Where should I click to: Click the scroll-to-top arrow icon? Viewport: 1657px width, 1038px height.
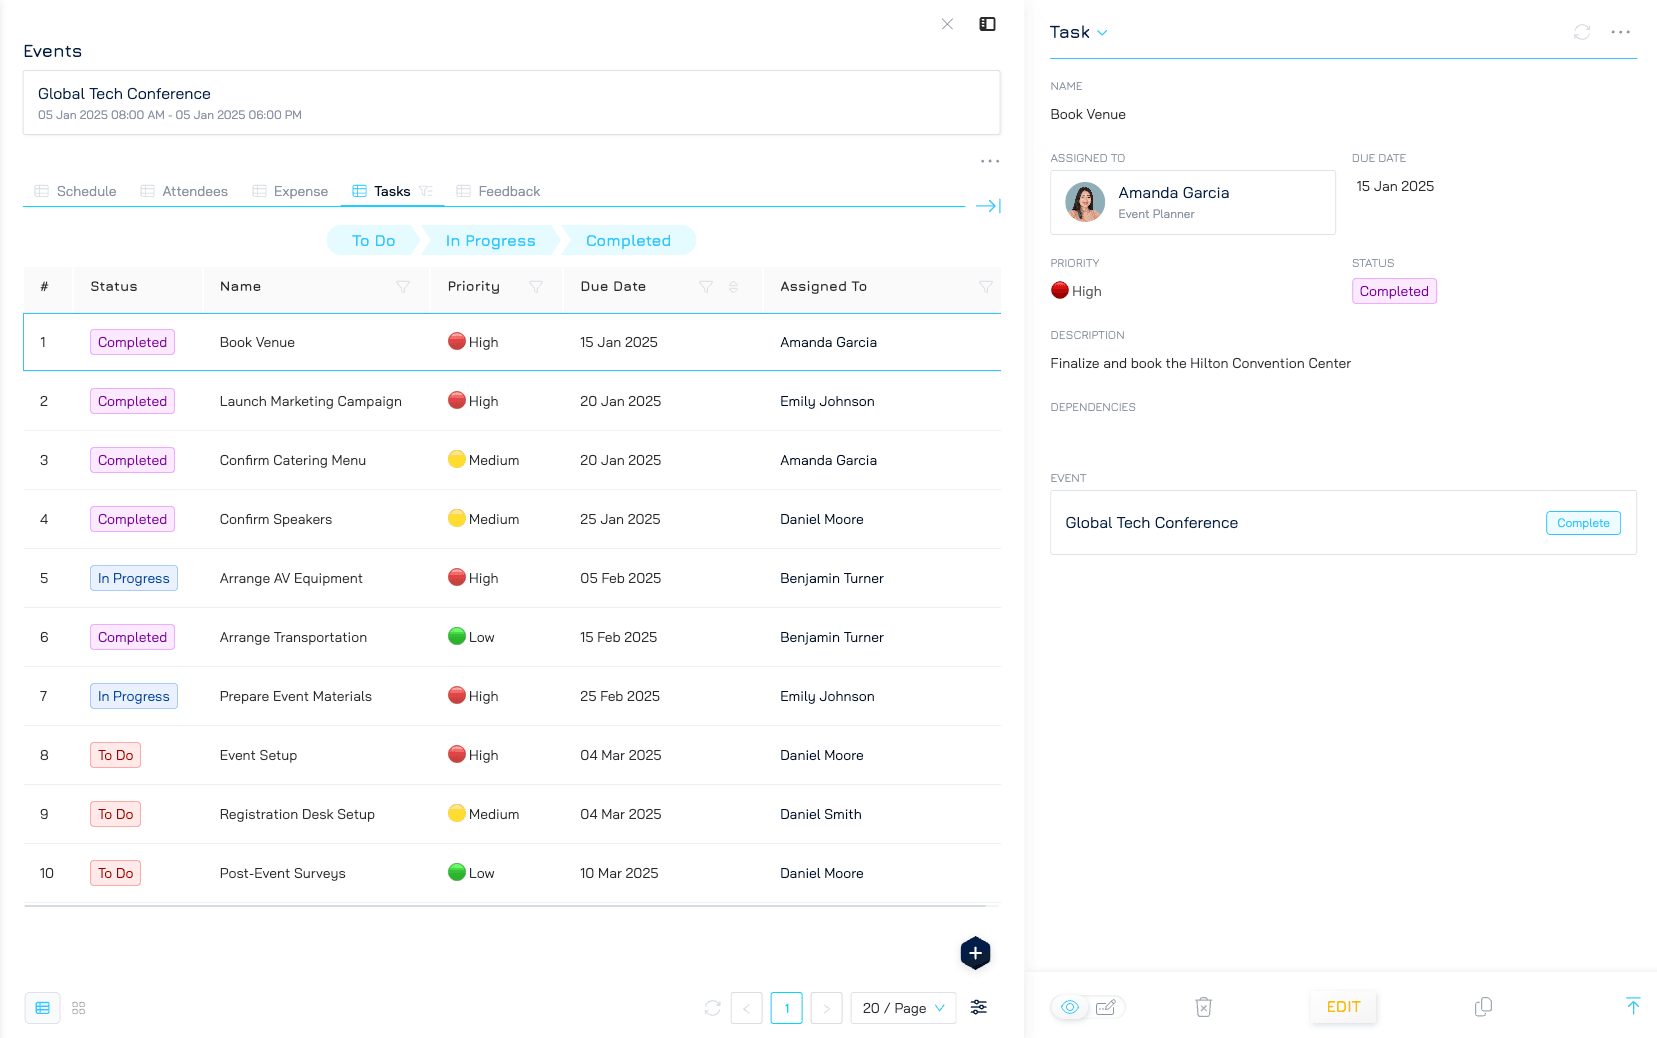point(1632,1006)
